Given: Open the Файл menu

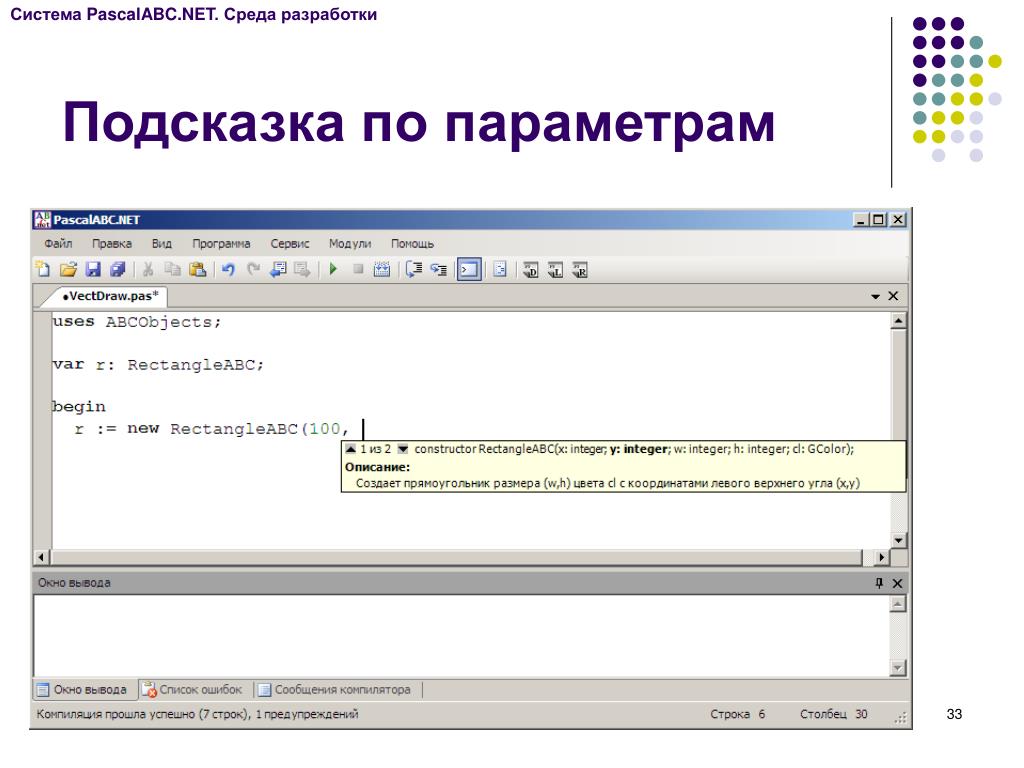Looking at the screenshot, I should (x=58, y=244).
